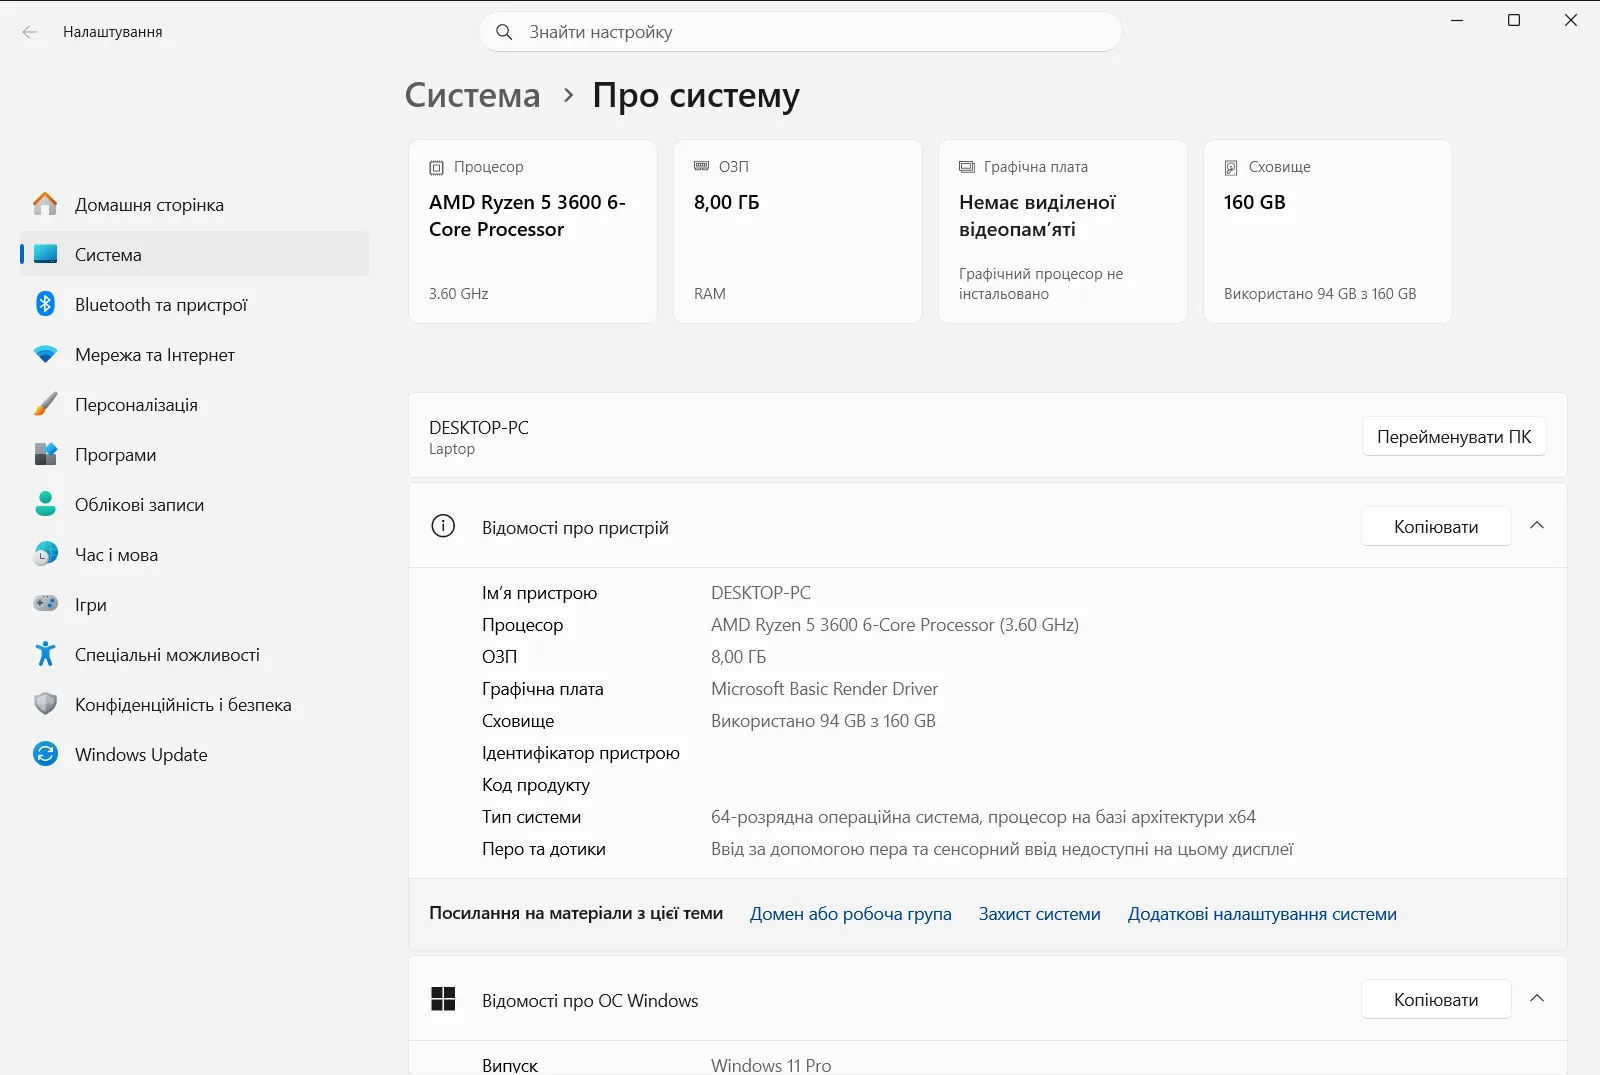This screenshot has height=1075, width=1600.
Task: Click the back arrow in the title bar
Action: pos(30,32)
